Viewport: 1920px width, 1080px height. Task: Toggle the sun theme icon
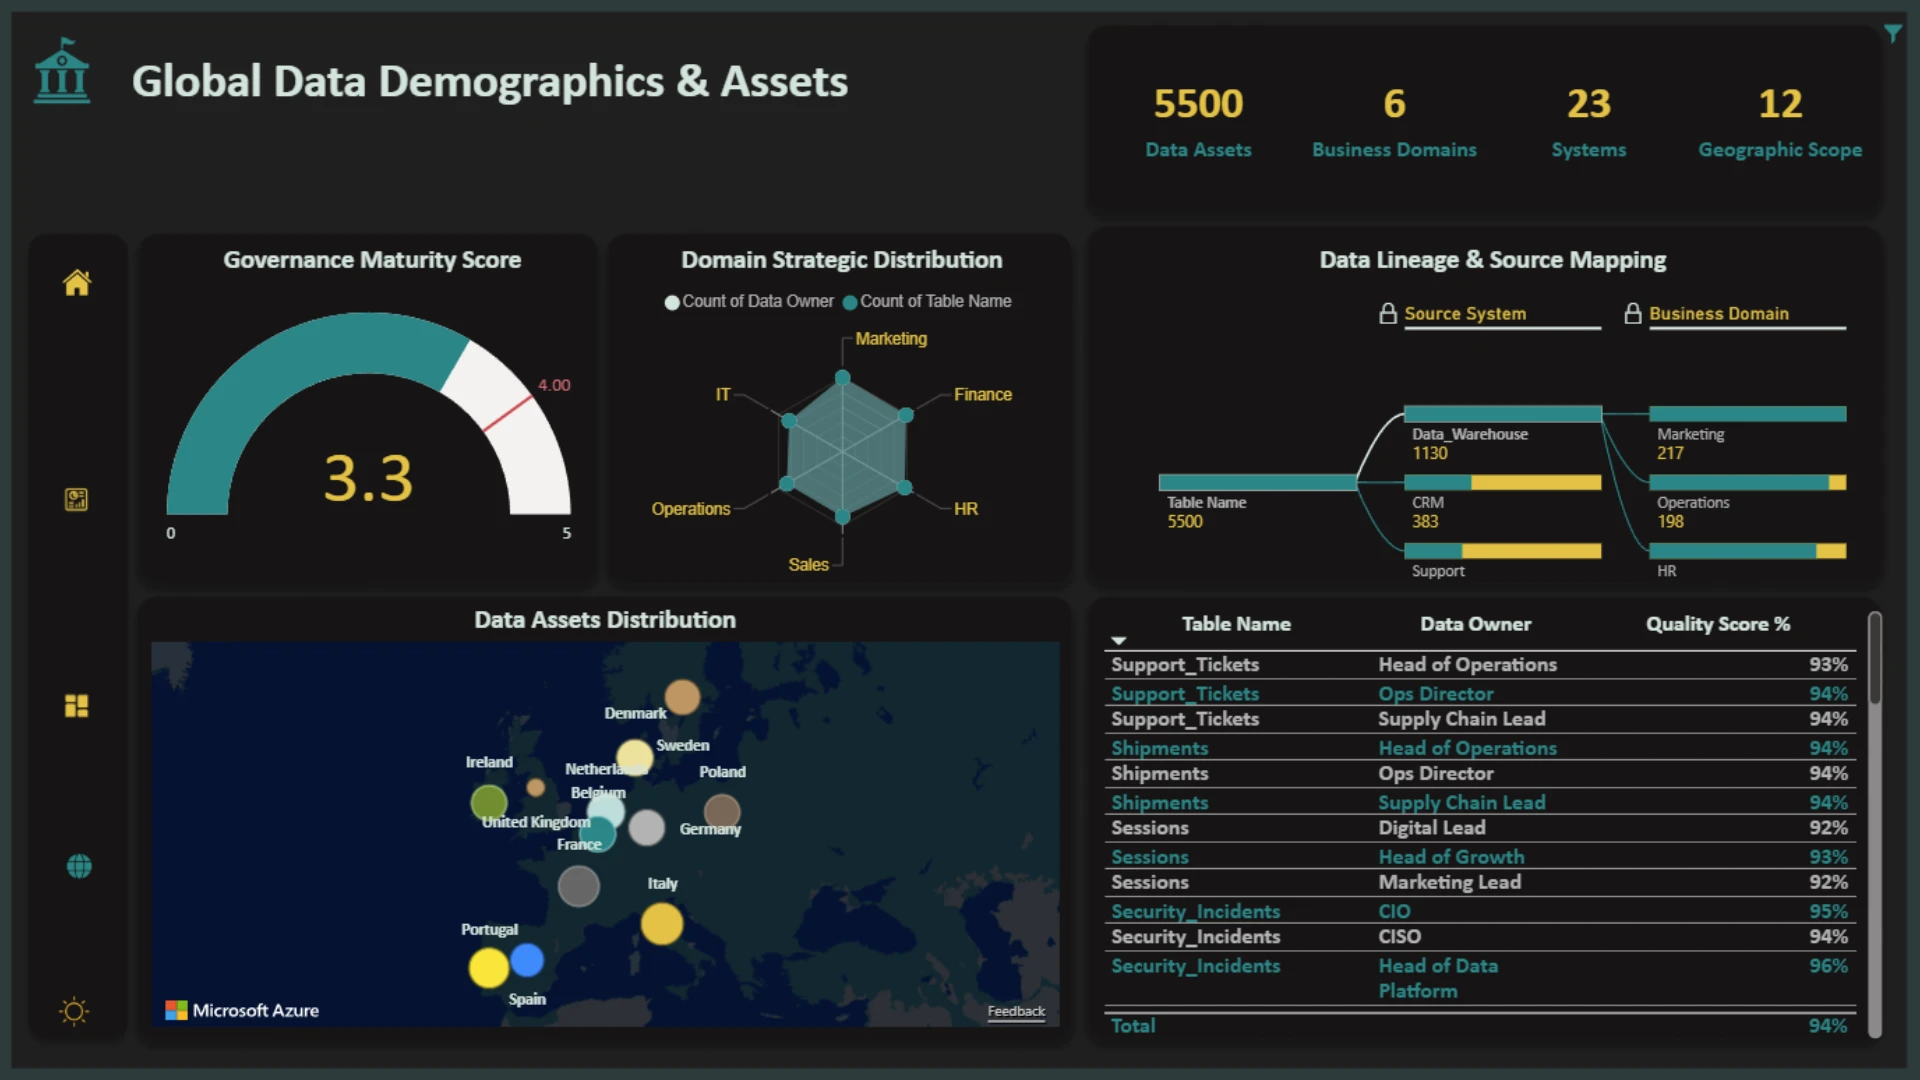click(x=74, y=1011)
